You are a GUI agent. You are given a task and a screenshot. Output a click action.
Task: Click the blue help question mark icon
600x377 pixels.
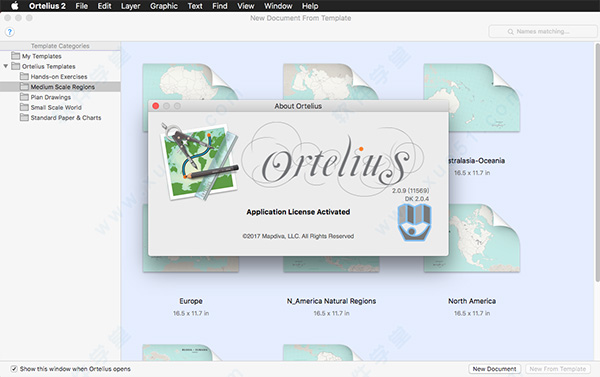click(10, 32)
